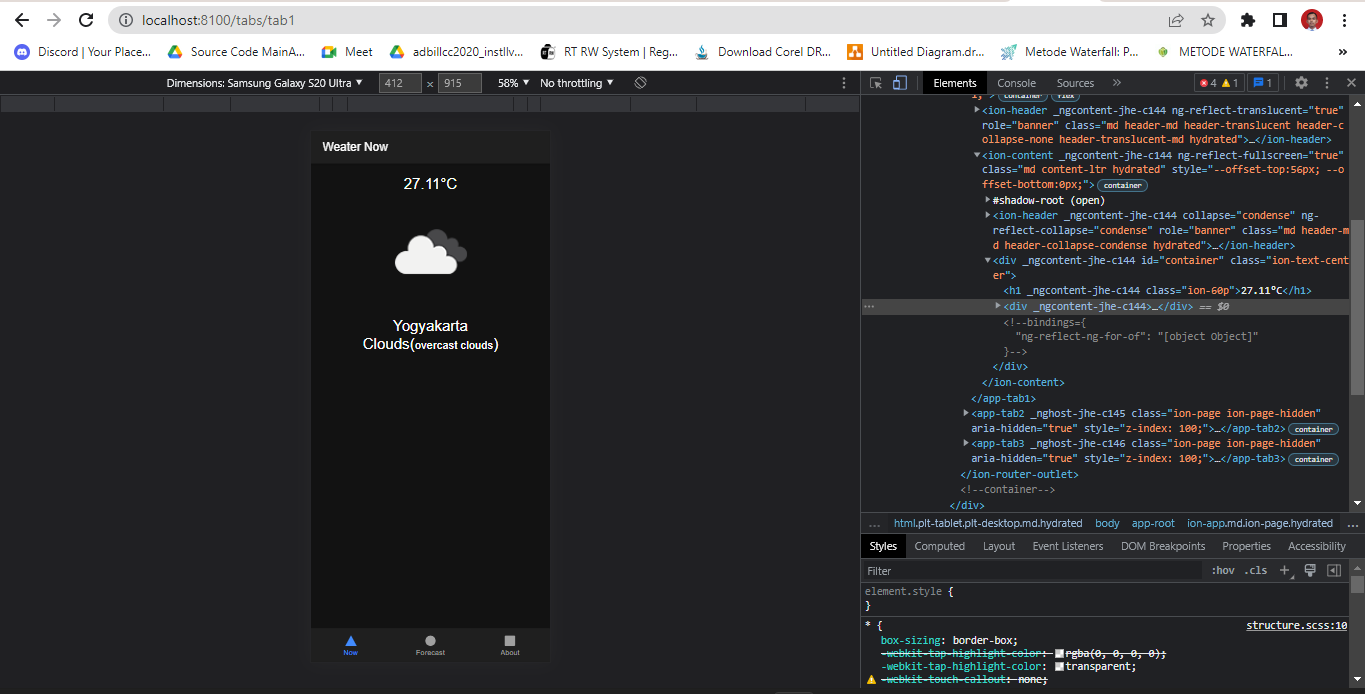1365x694 pixels.
Task: Collapse the ion-content node
Action: point(977,155)
